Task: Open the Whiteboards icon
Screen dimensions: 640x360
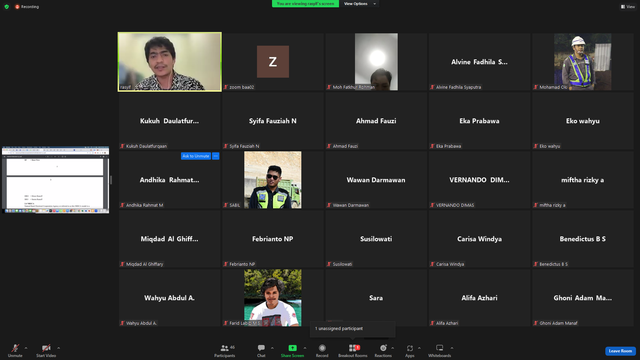Action: [440, 348]
